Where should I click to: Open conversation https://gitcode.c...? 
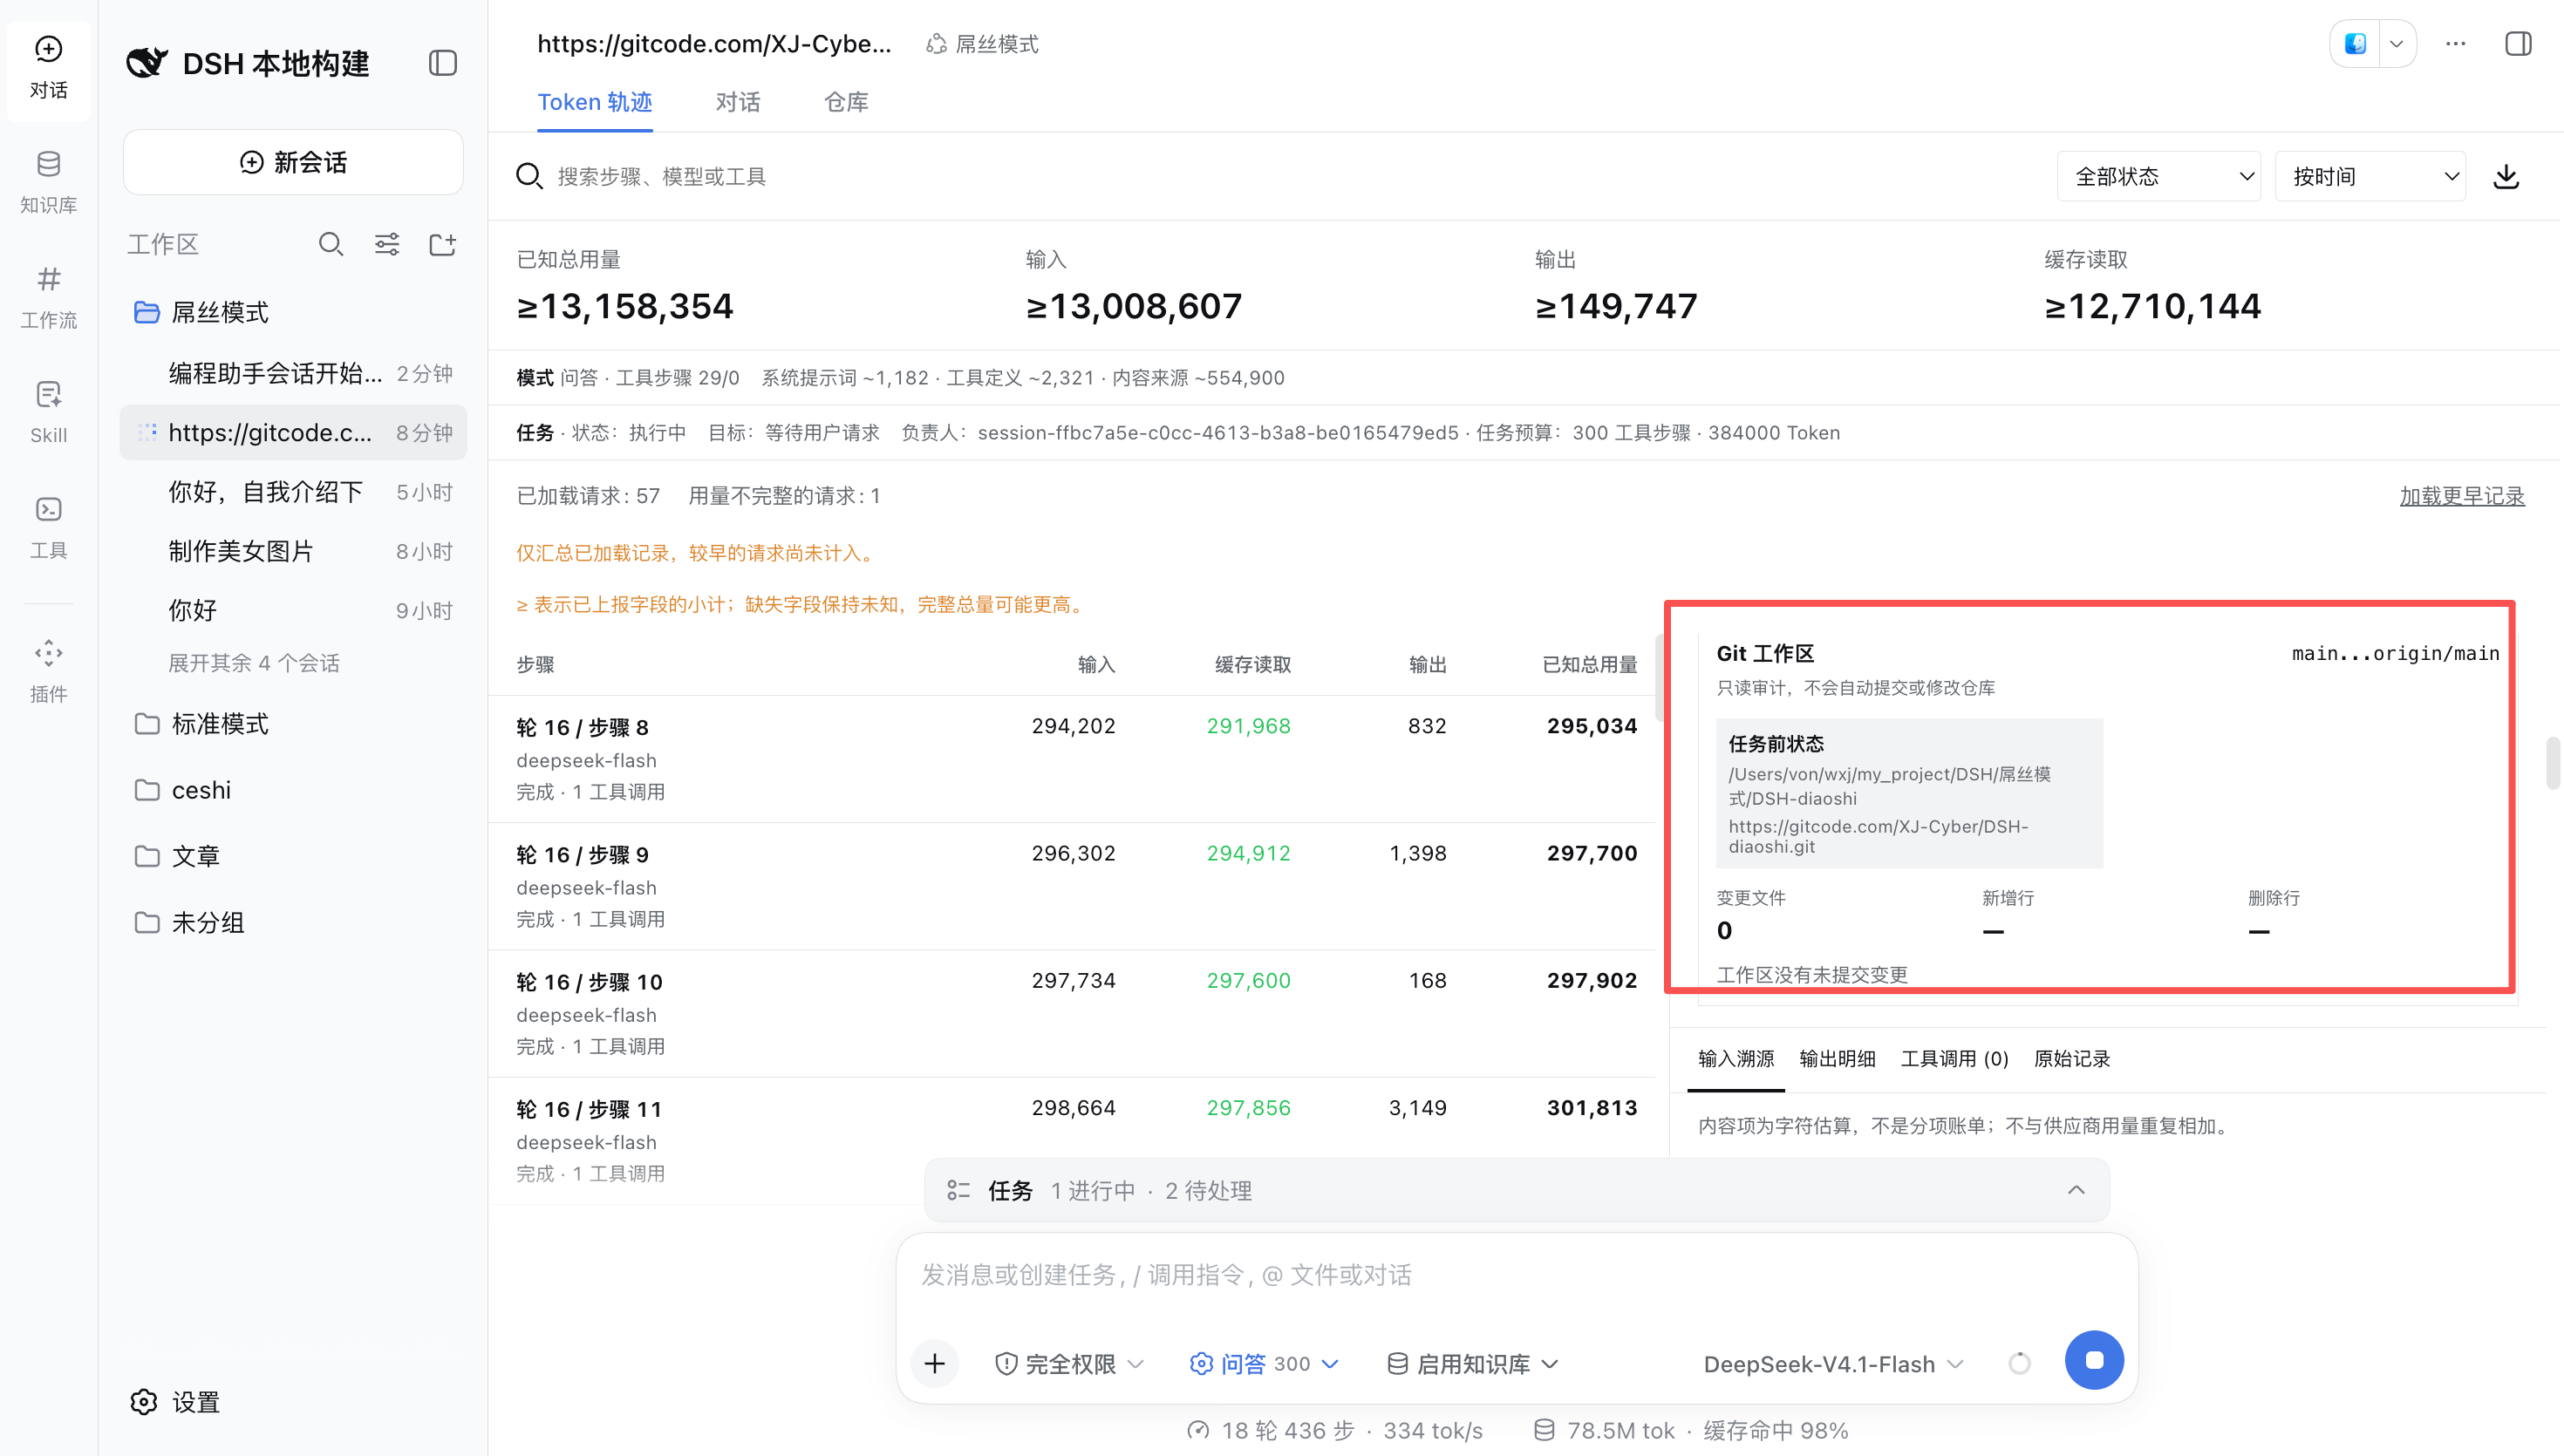pyautogui.click(x=293, y=432)
